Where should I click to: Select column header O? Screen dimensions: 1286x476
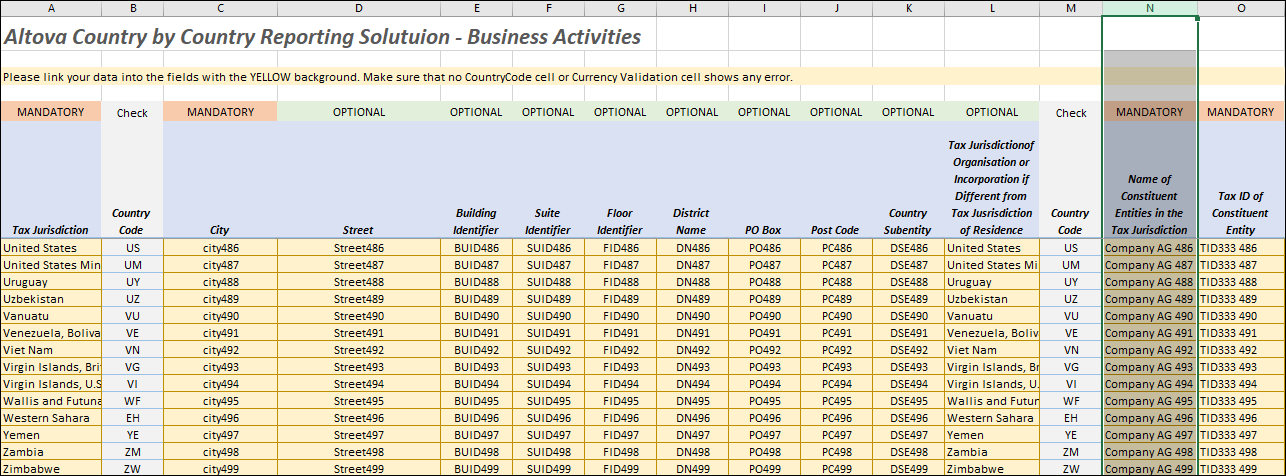[1241, 8]
